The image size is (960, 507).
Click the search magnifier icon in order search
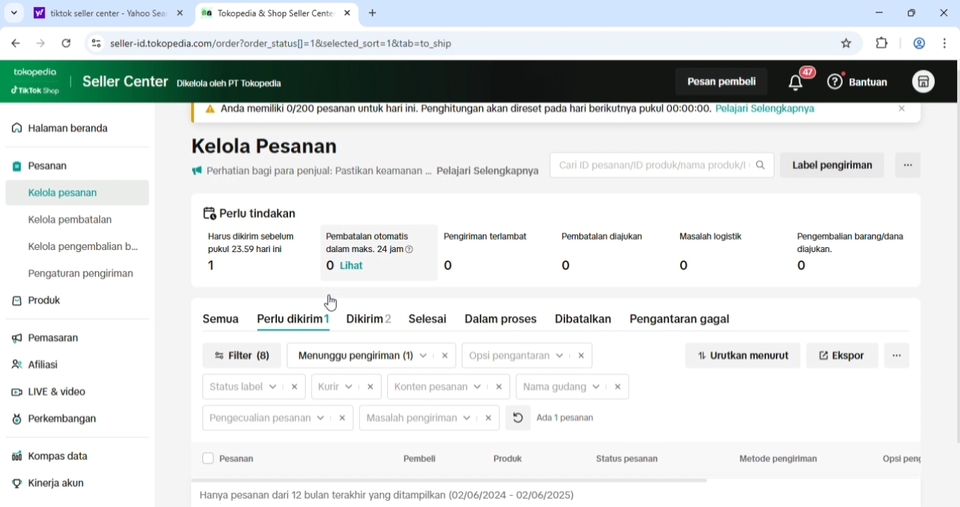tap(760, 165)
